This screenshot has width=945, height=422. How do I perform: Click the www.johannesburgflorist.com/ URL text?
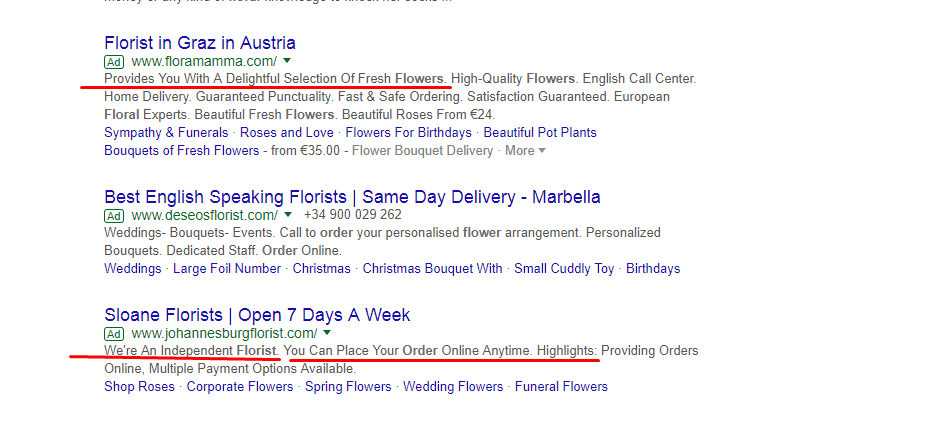pyautogui.click(x=224, y=333)
